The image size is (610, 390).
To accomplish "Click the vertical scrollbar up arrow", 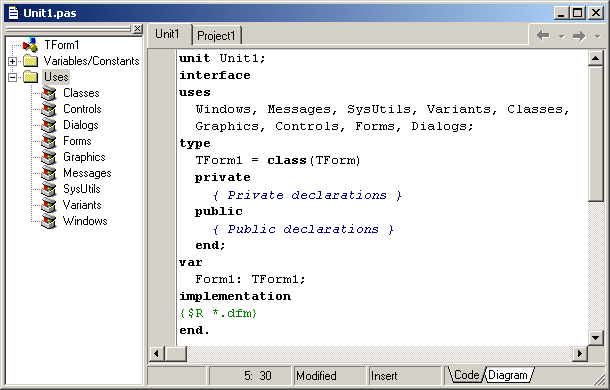I will tap(596, 58).
